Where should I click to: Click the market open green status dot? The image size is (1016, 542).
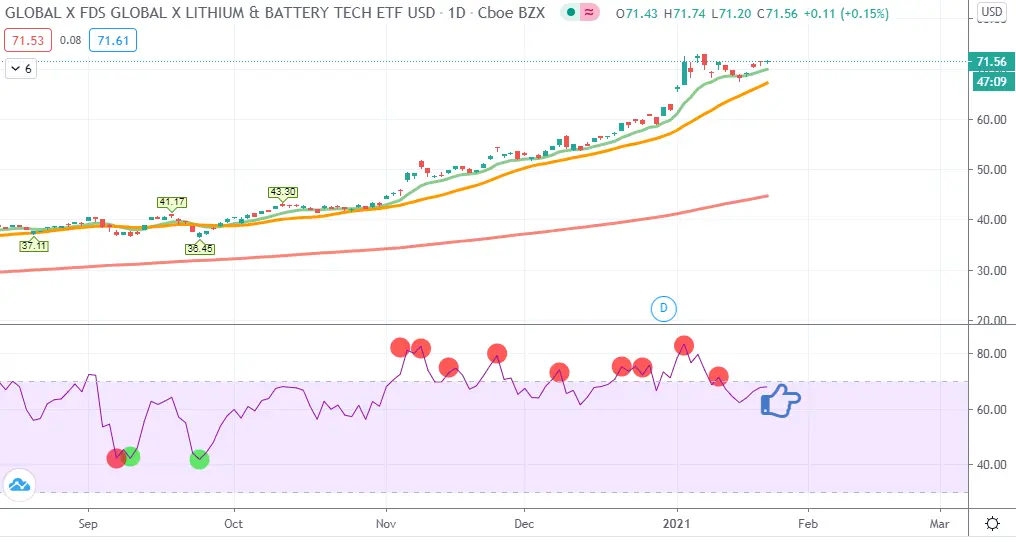(571, 12)
